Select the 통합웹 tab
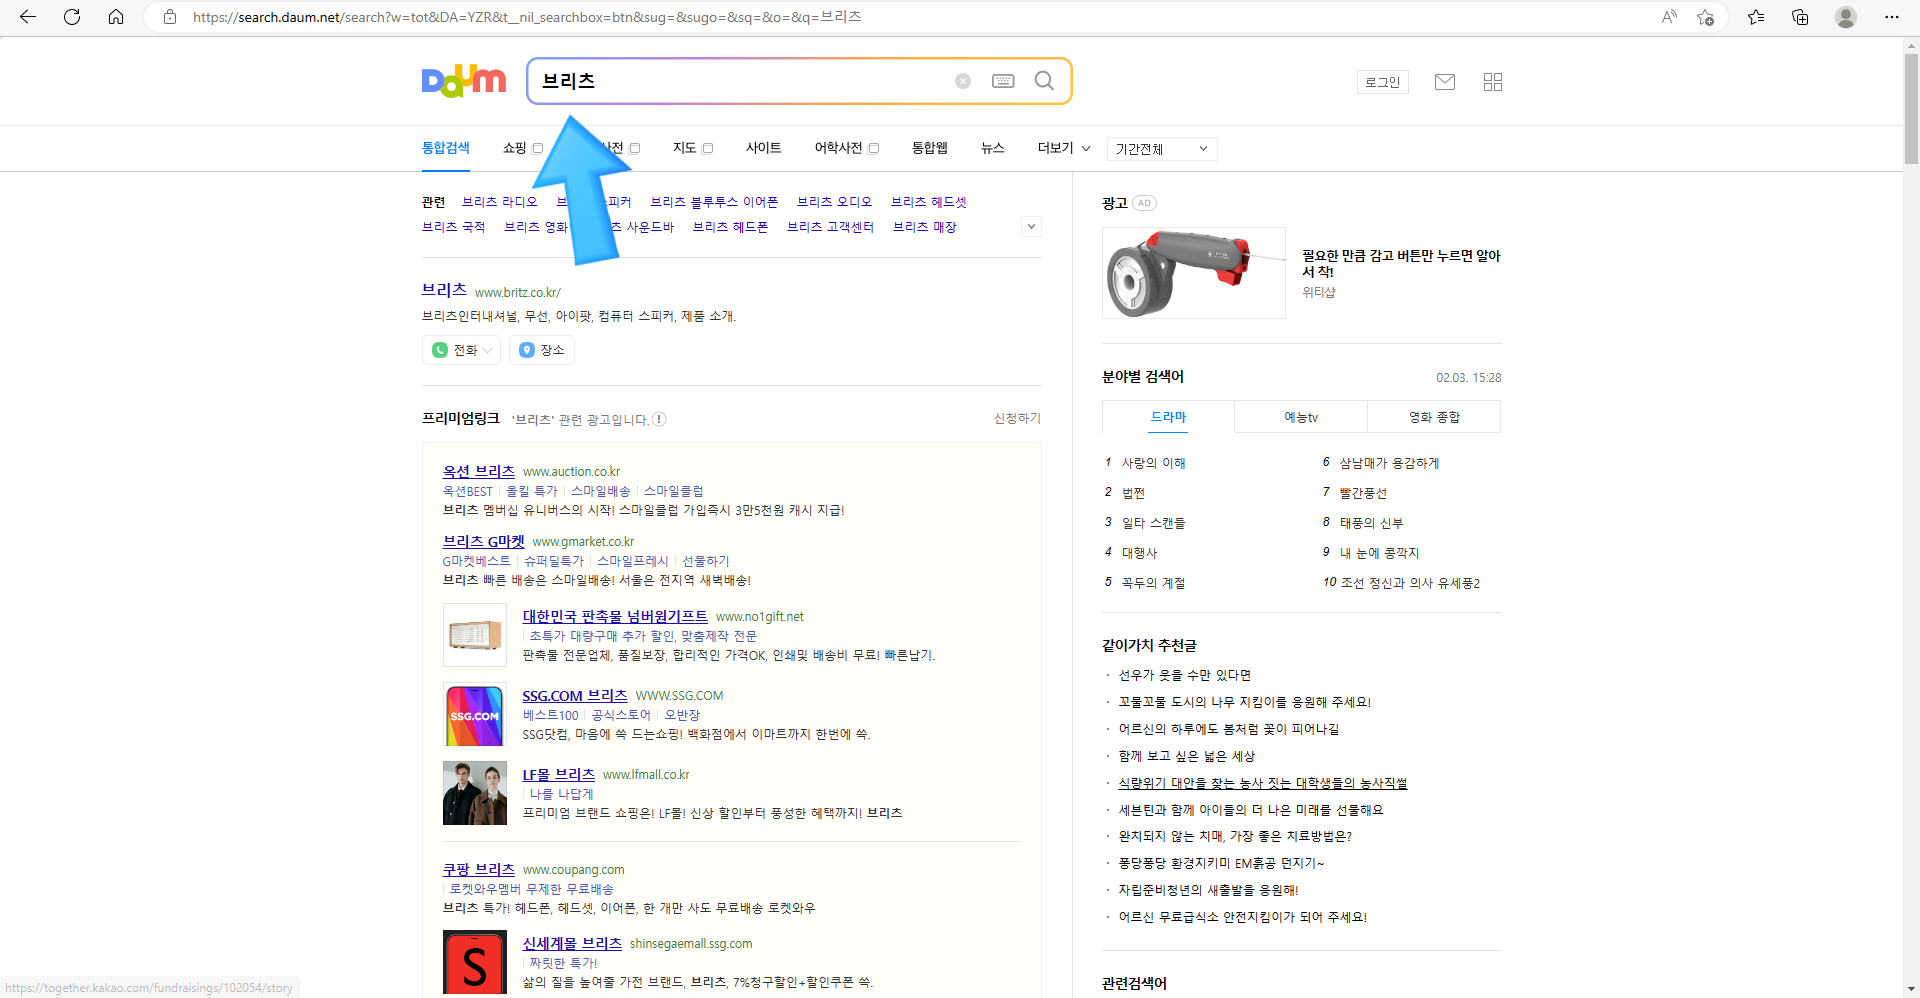 (x=929, y=148)
